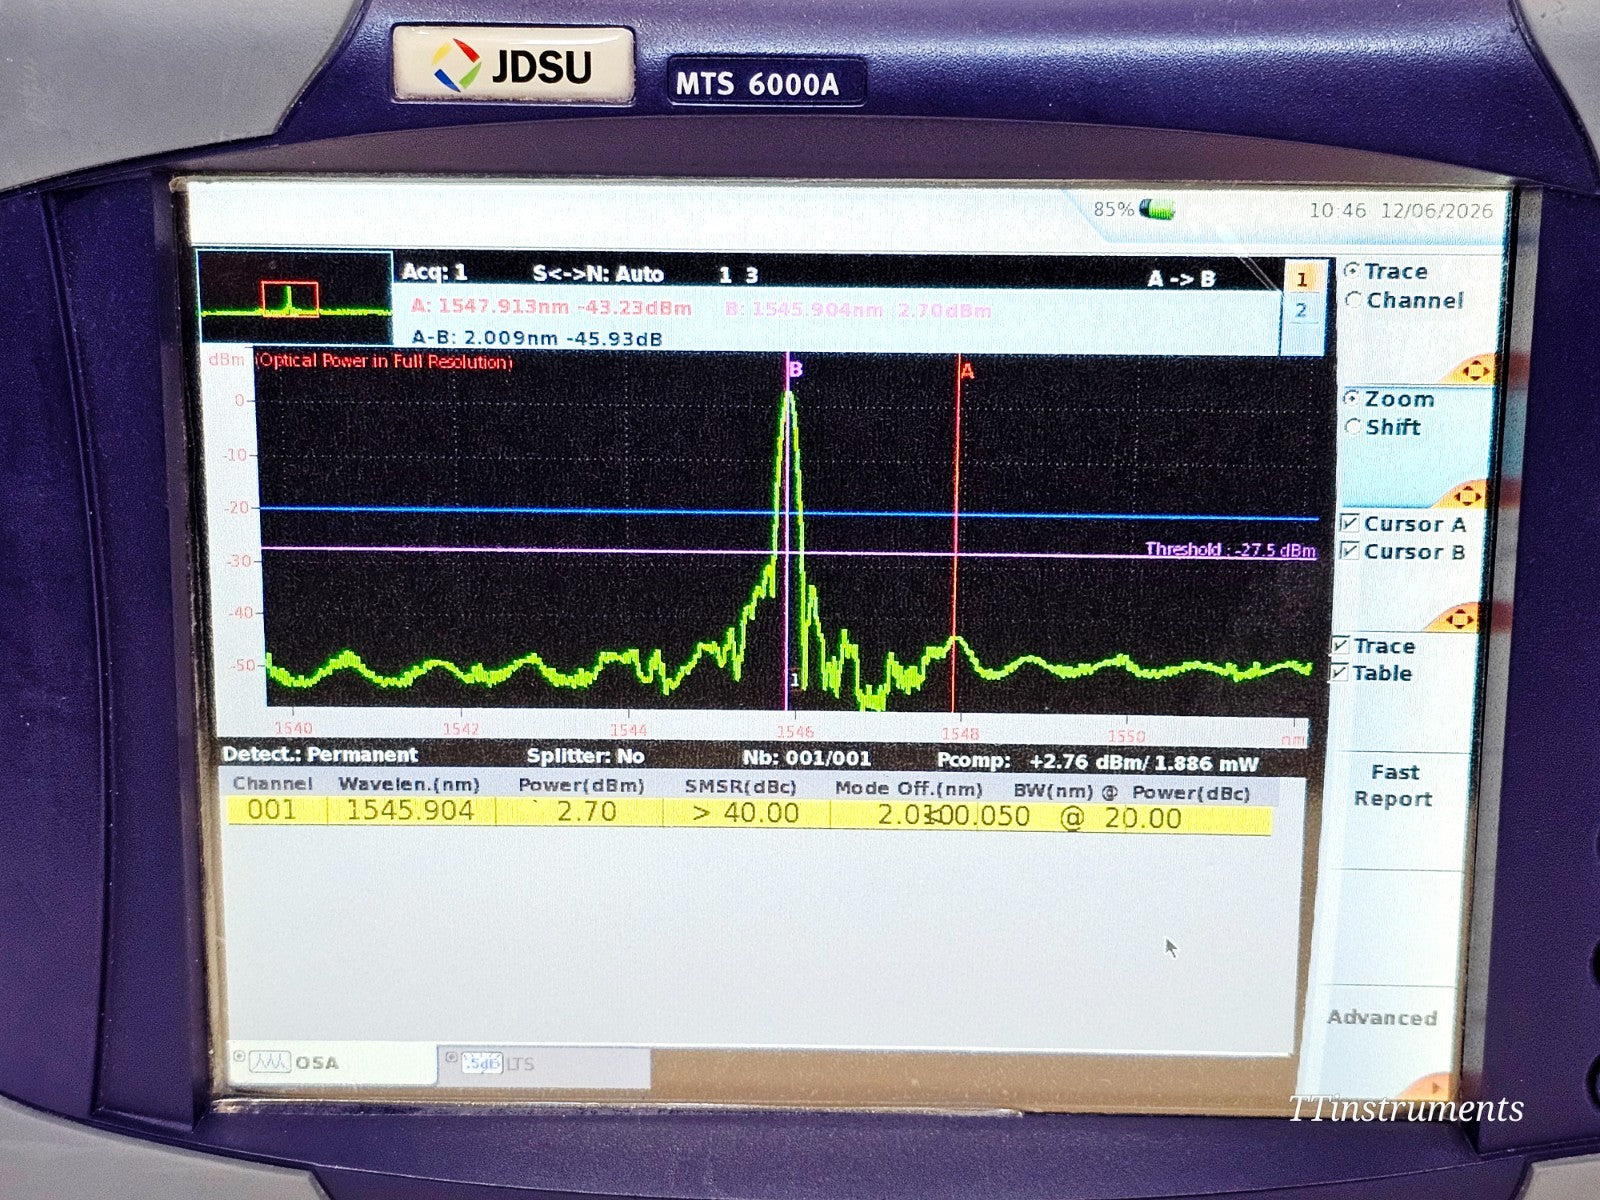Viewport: 1600px width, 1200px height.
Task: Click power value 2.70 in table
Action: [x=586, y=811]
